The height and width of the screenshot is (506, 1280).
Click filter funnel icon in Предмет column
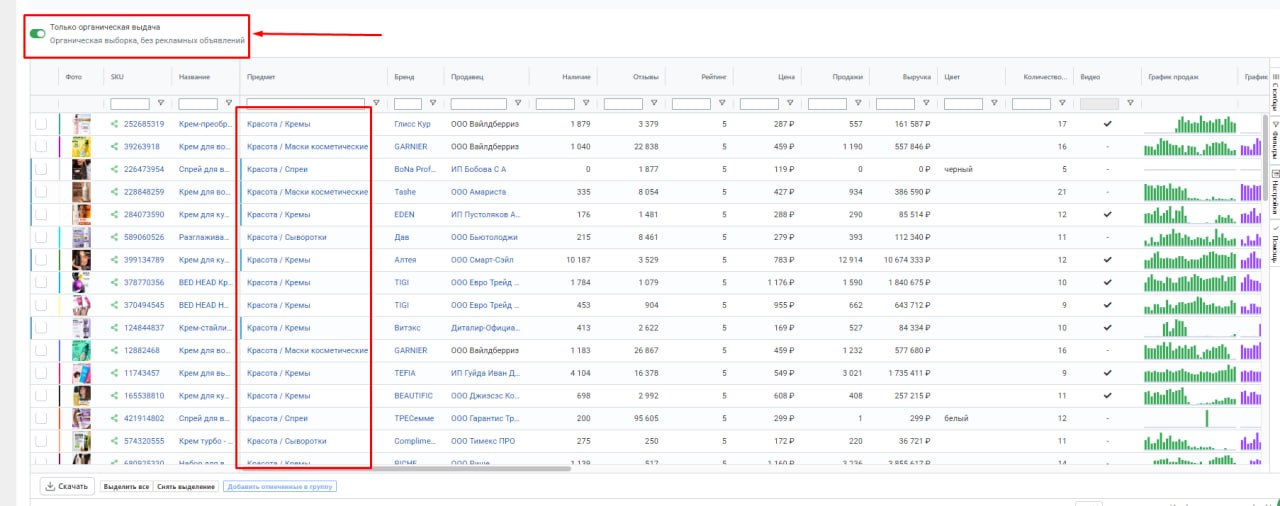(x=376, y=103)
